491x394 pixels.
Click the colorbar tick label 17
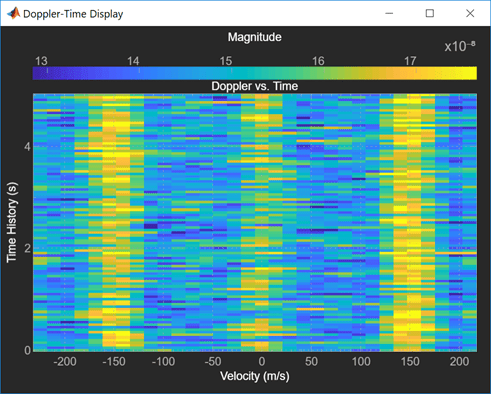410,61
